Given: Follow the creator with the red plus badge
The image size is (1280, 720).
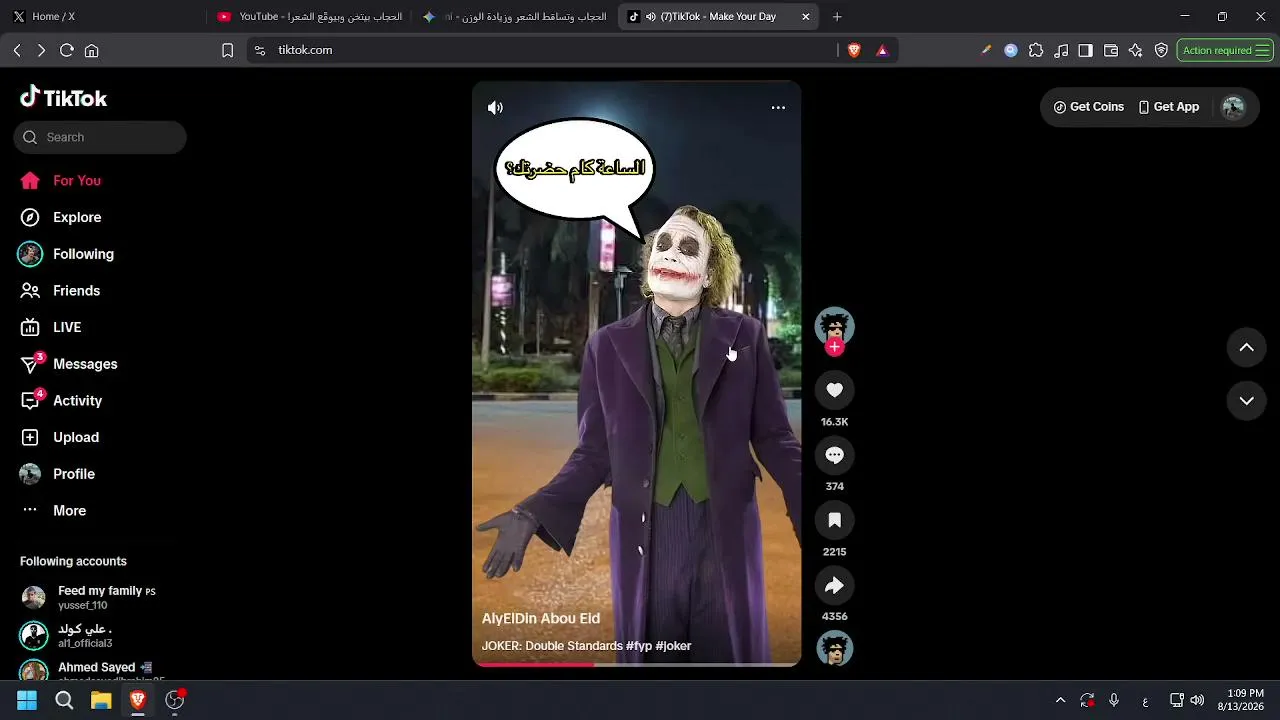Looking at the screenshot, I should pos(835,347).
